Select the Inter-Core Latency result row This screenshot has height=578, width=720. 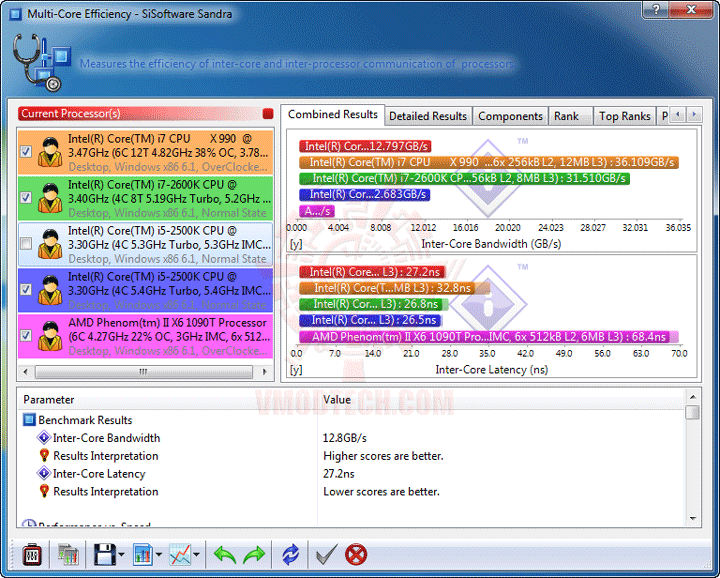[351, 473]
